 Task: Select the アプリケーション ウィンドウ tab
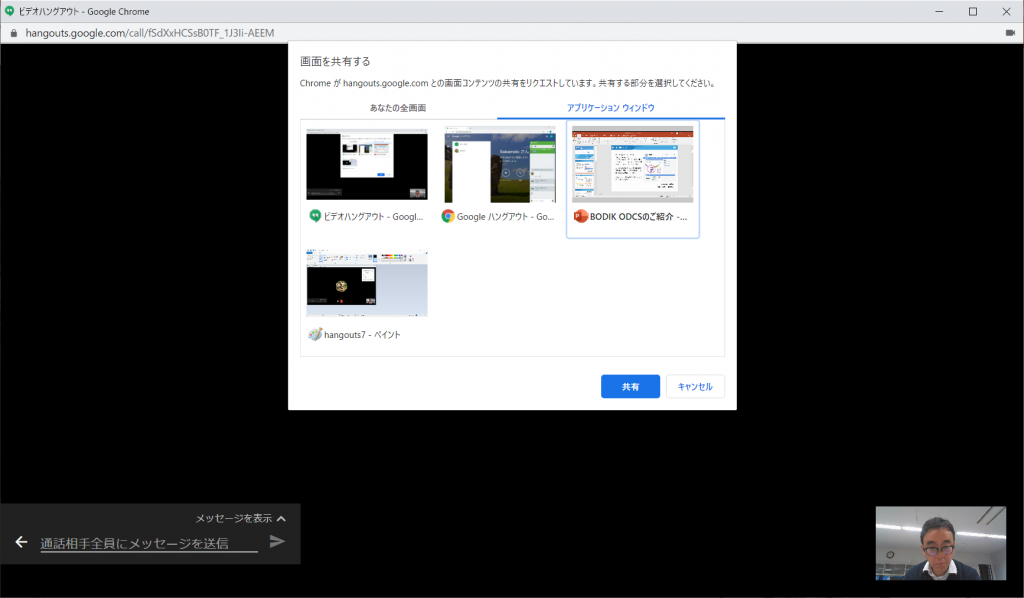611,108
